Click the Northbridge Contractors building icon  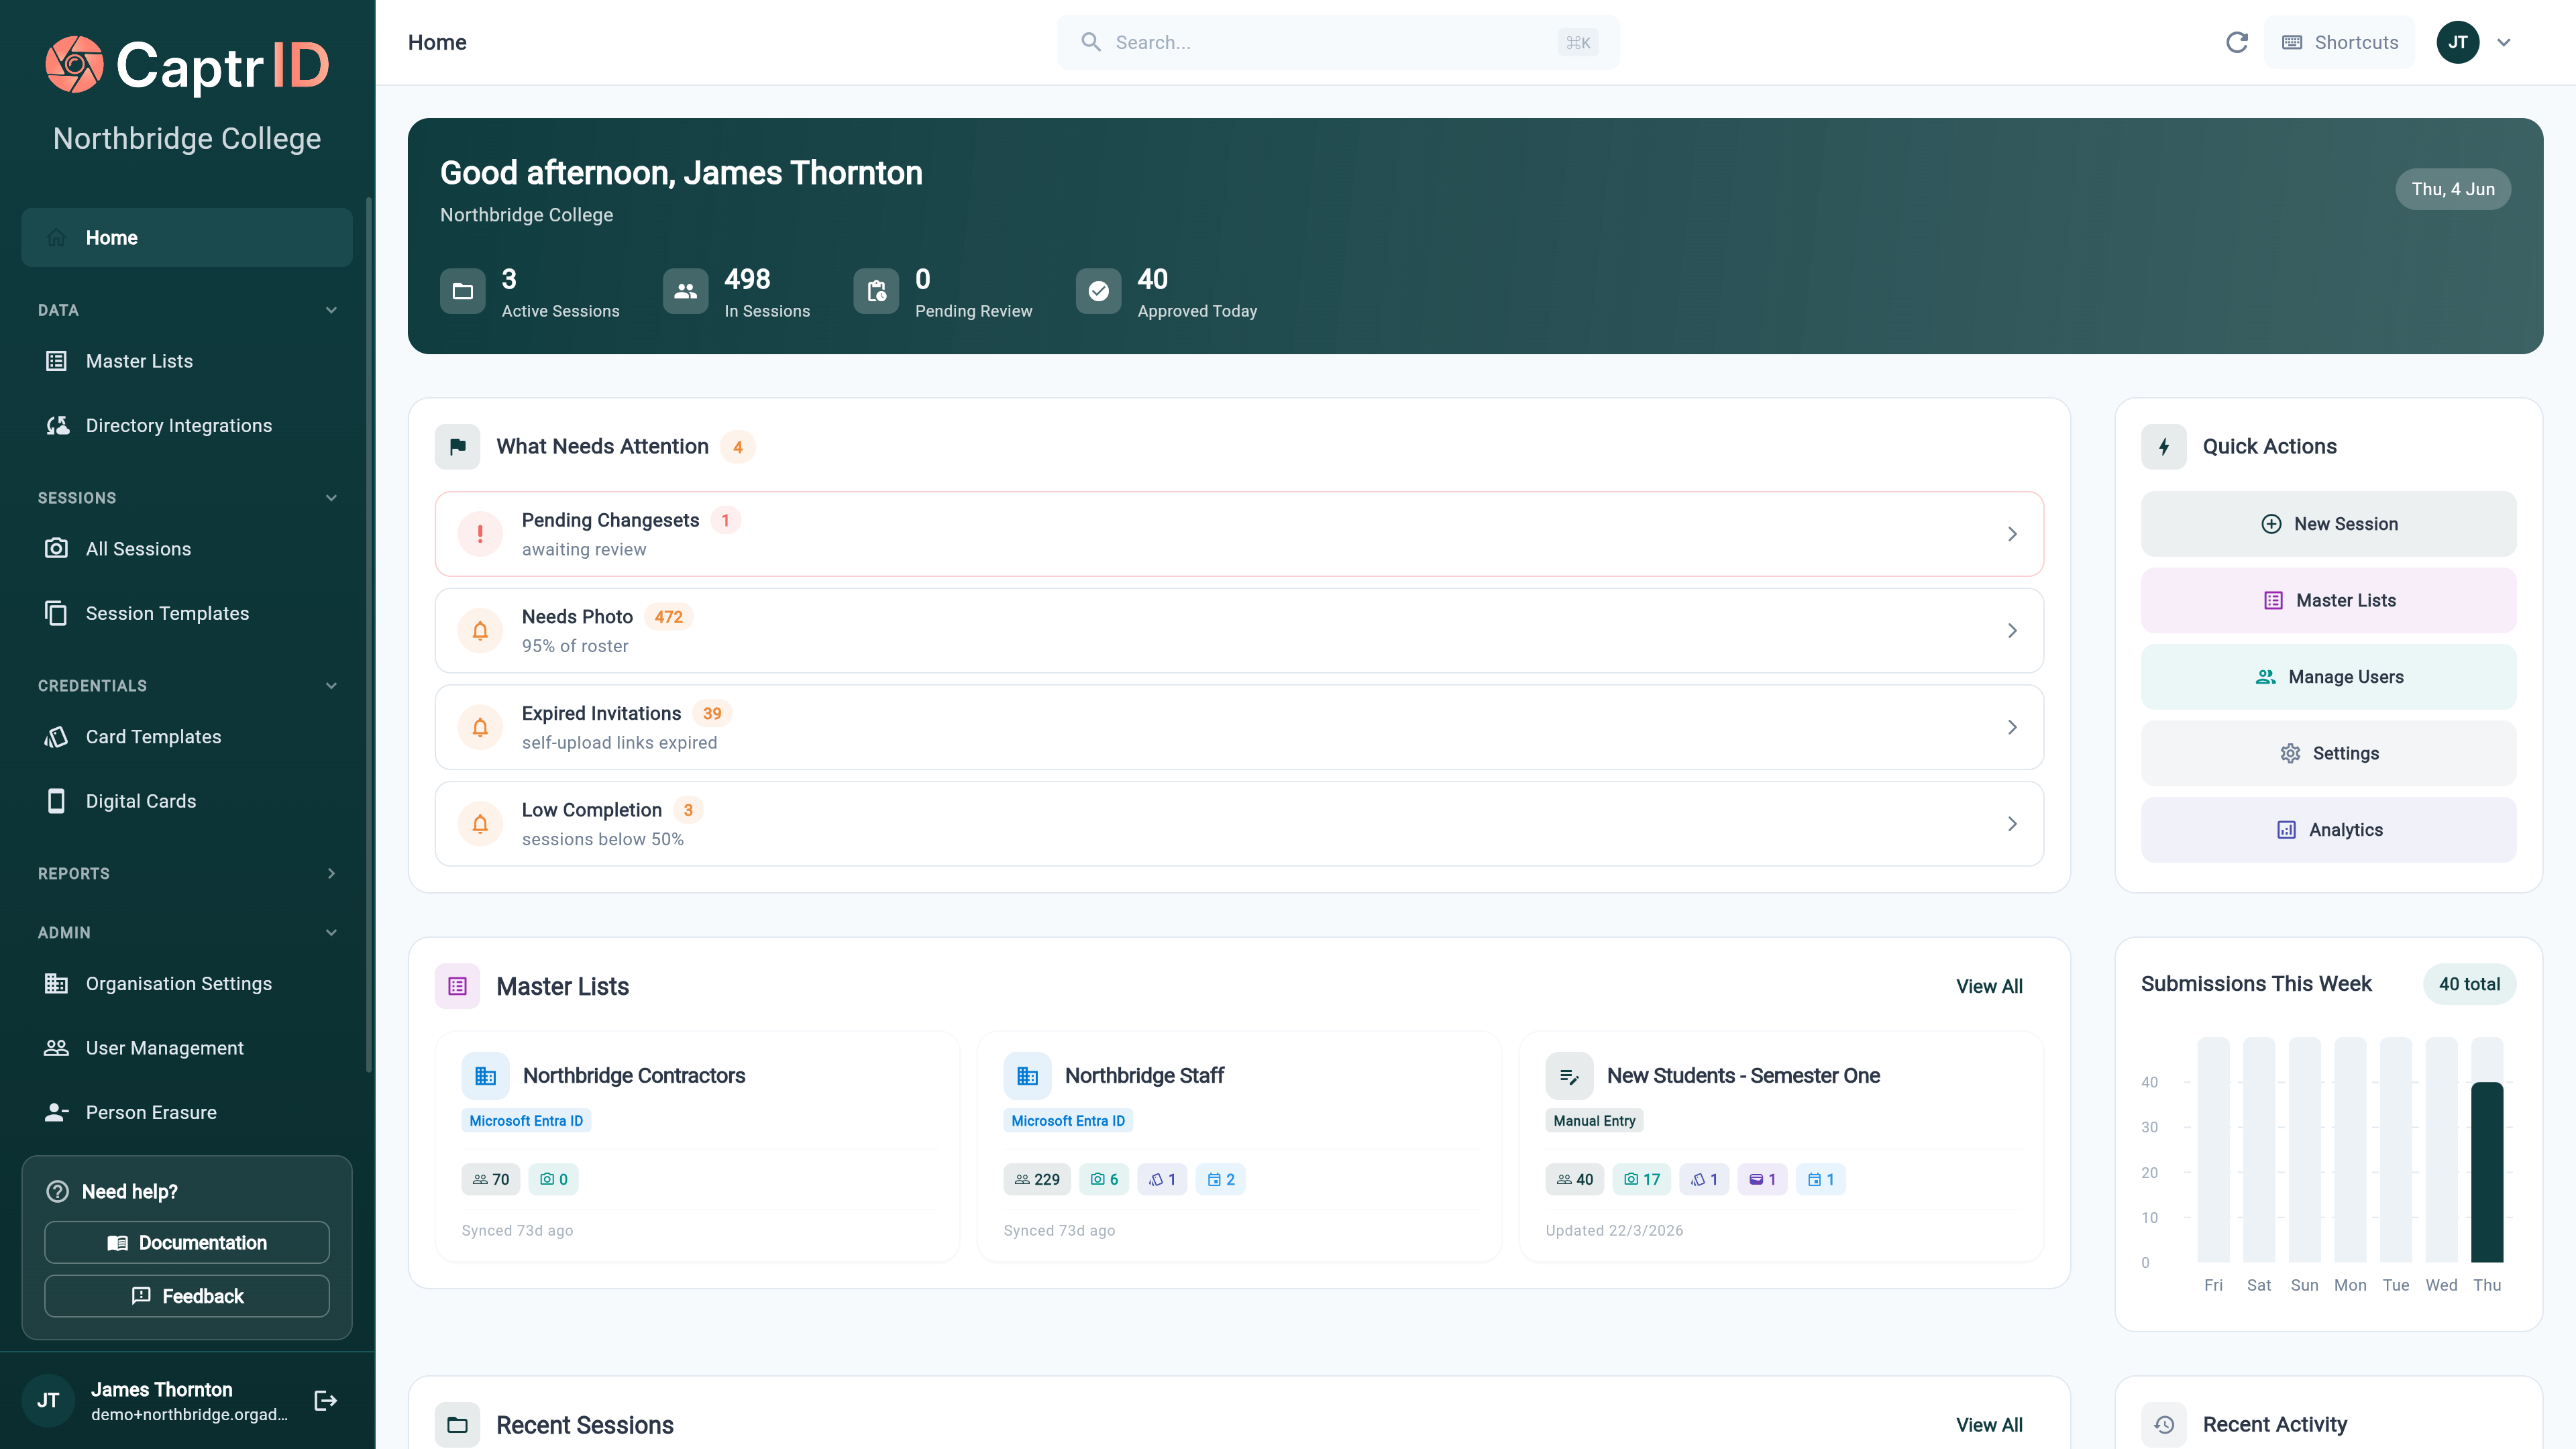[x=485, y=1076]
